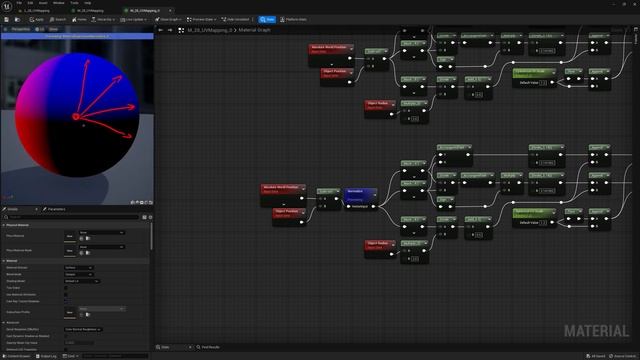Toggle the Two Sided checkbox
This screenshot has width=640, height=360.
tap(66, 288)
